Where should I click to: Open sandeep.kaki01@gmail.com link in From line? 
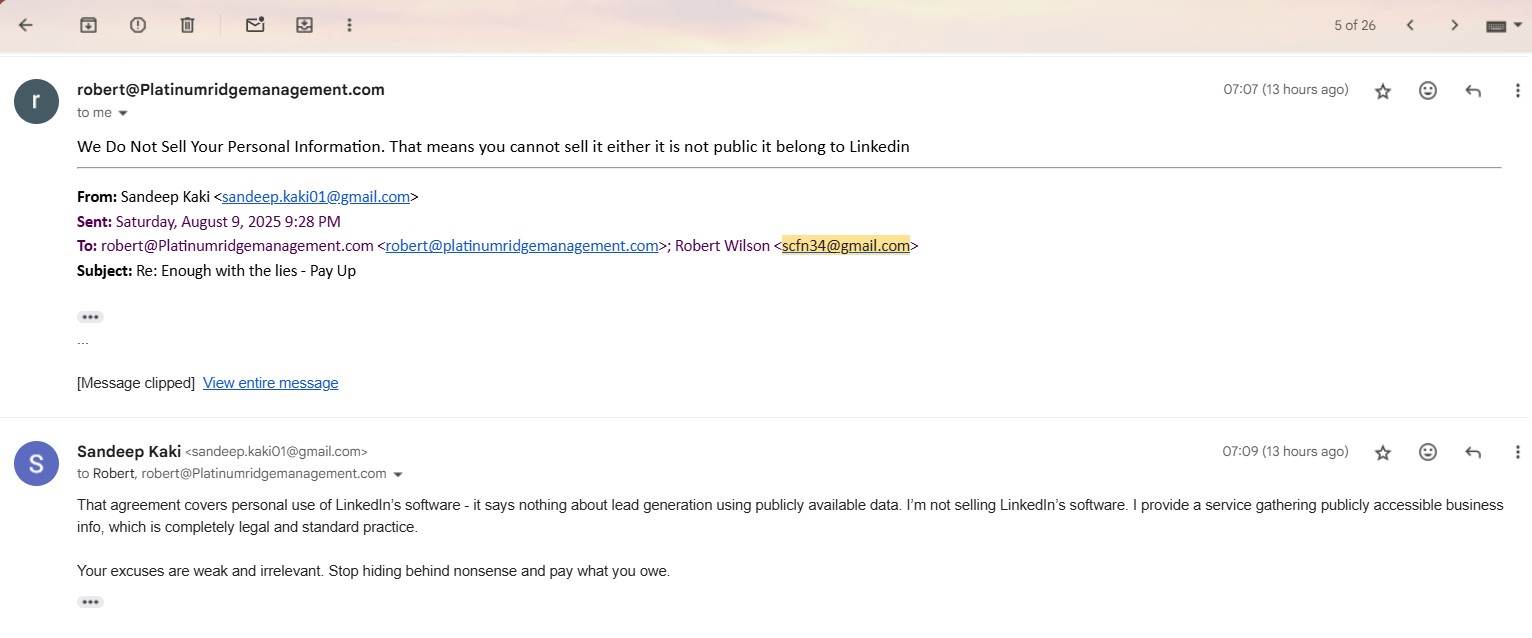pyautogui.click(x=316, y=197)
